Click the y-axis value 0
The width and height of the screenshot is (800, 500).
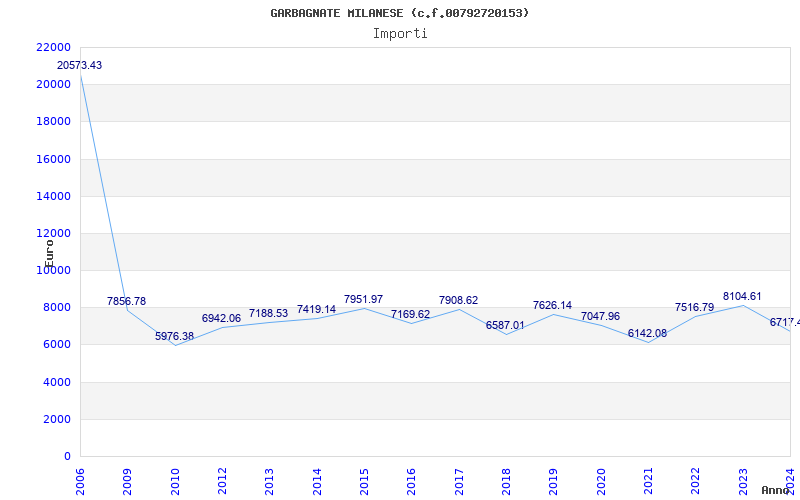tap(67, 457)
